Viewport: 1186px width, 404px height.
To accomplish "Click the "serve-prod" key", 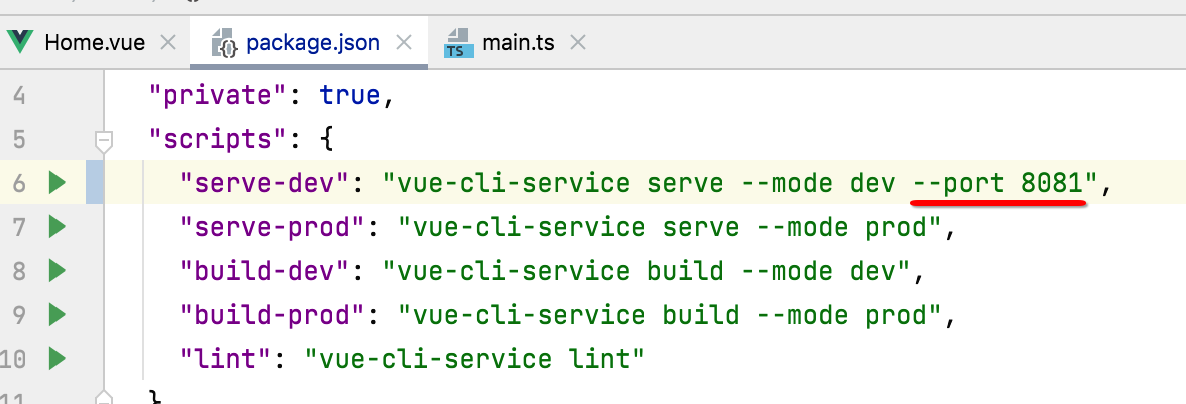I will (x=272, y=227).
